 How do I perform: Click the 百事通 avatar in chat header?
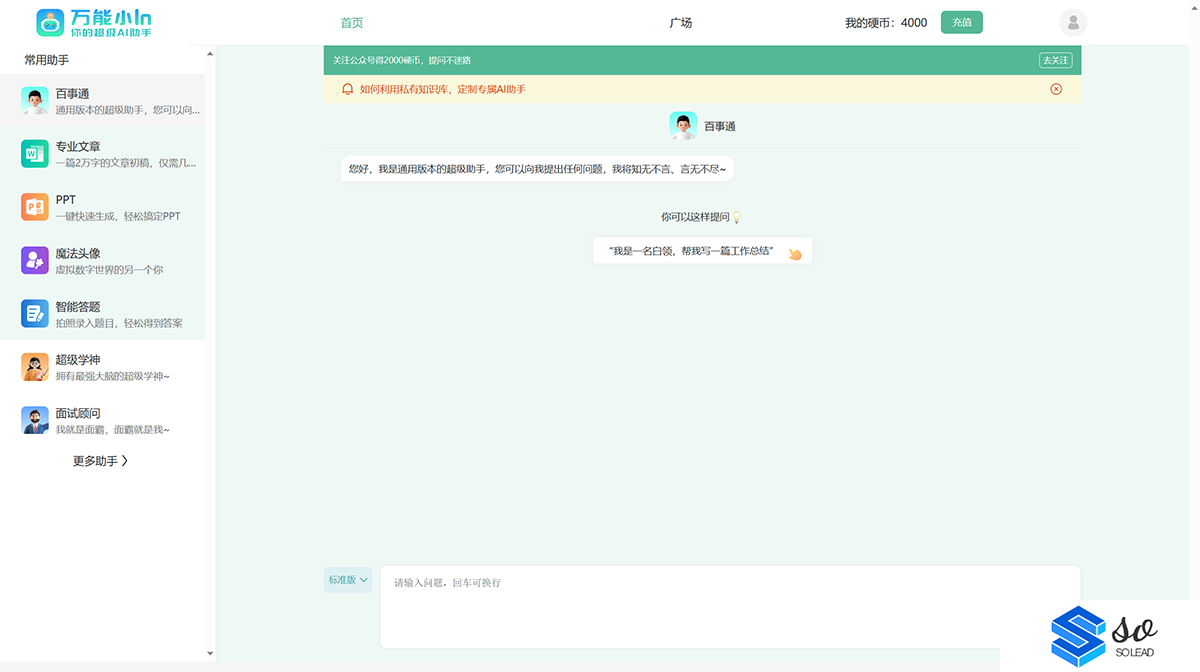pos(683,126)
